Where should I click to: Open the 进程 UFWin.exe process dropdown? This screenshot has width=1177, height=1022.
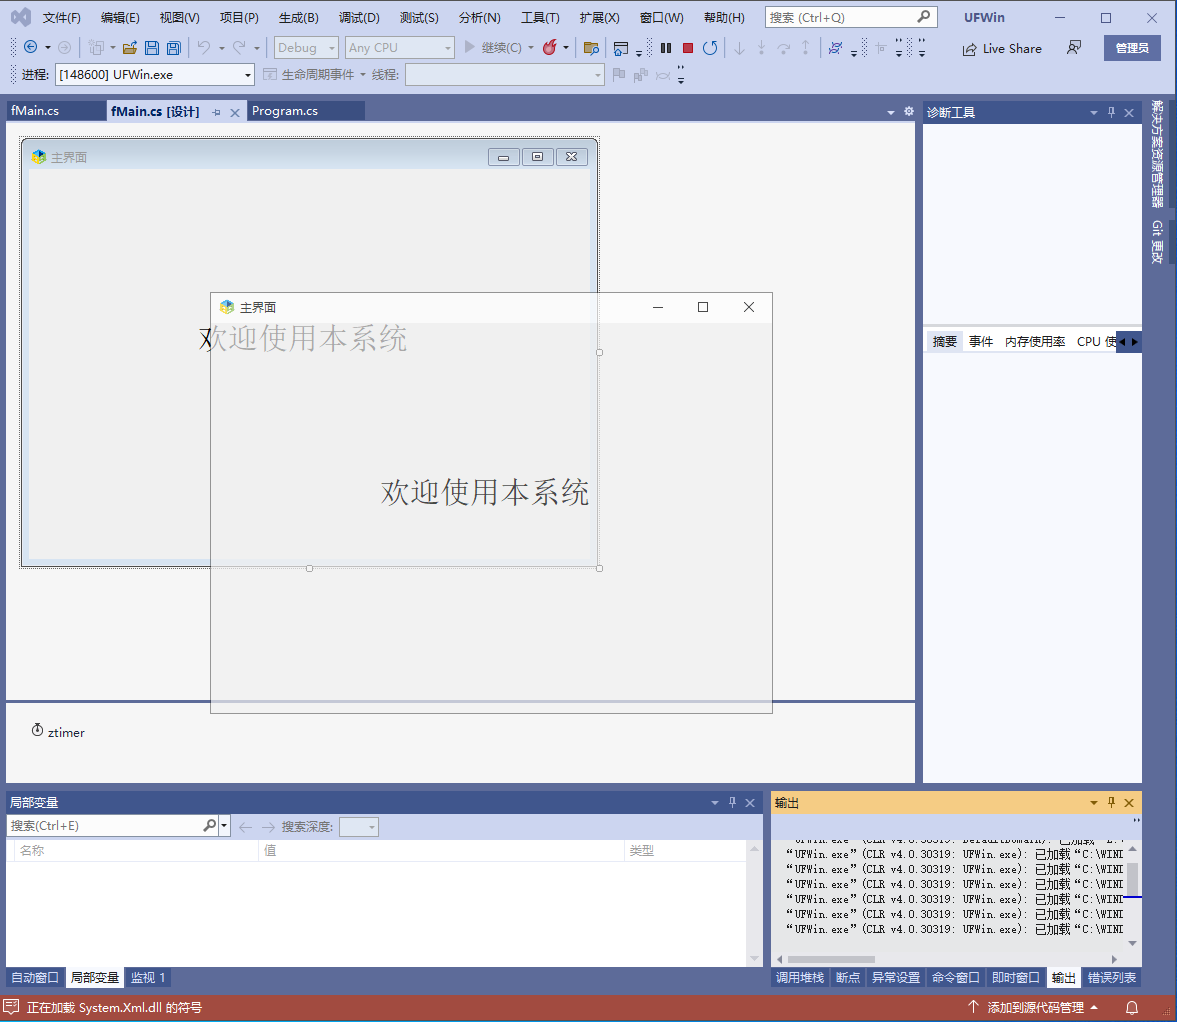click(x=155, y=75)
